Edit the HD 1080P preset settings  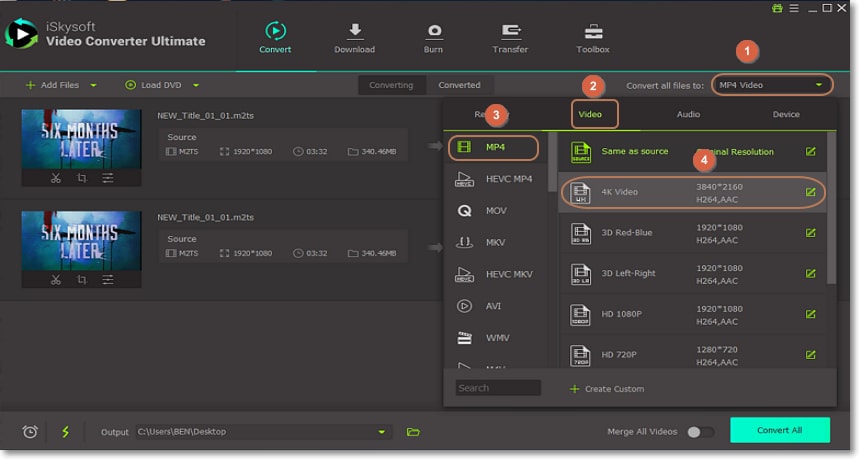pyautogui.click(x=810, y=314)
